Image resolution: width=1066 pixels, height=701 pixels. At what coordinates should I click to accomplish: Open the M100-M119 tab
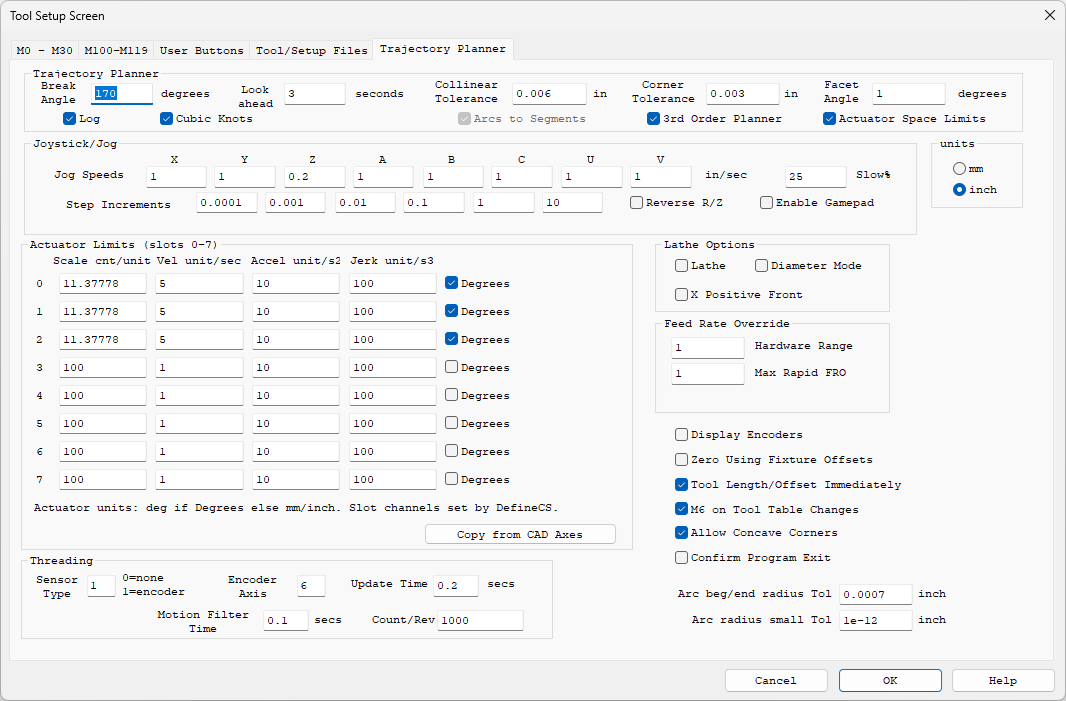(116, 50)
